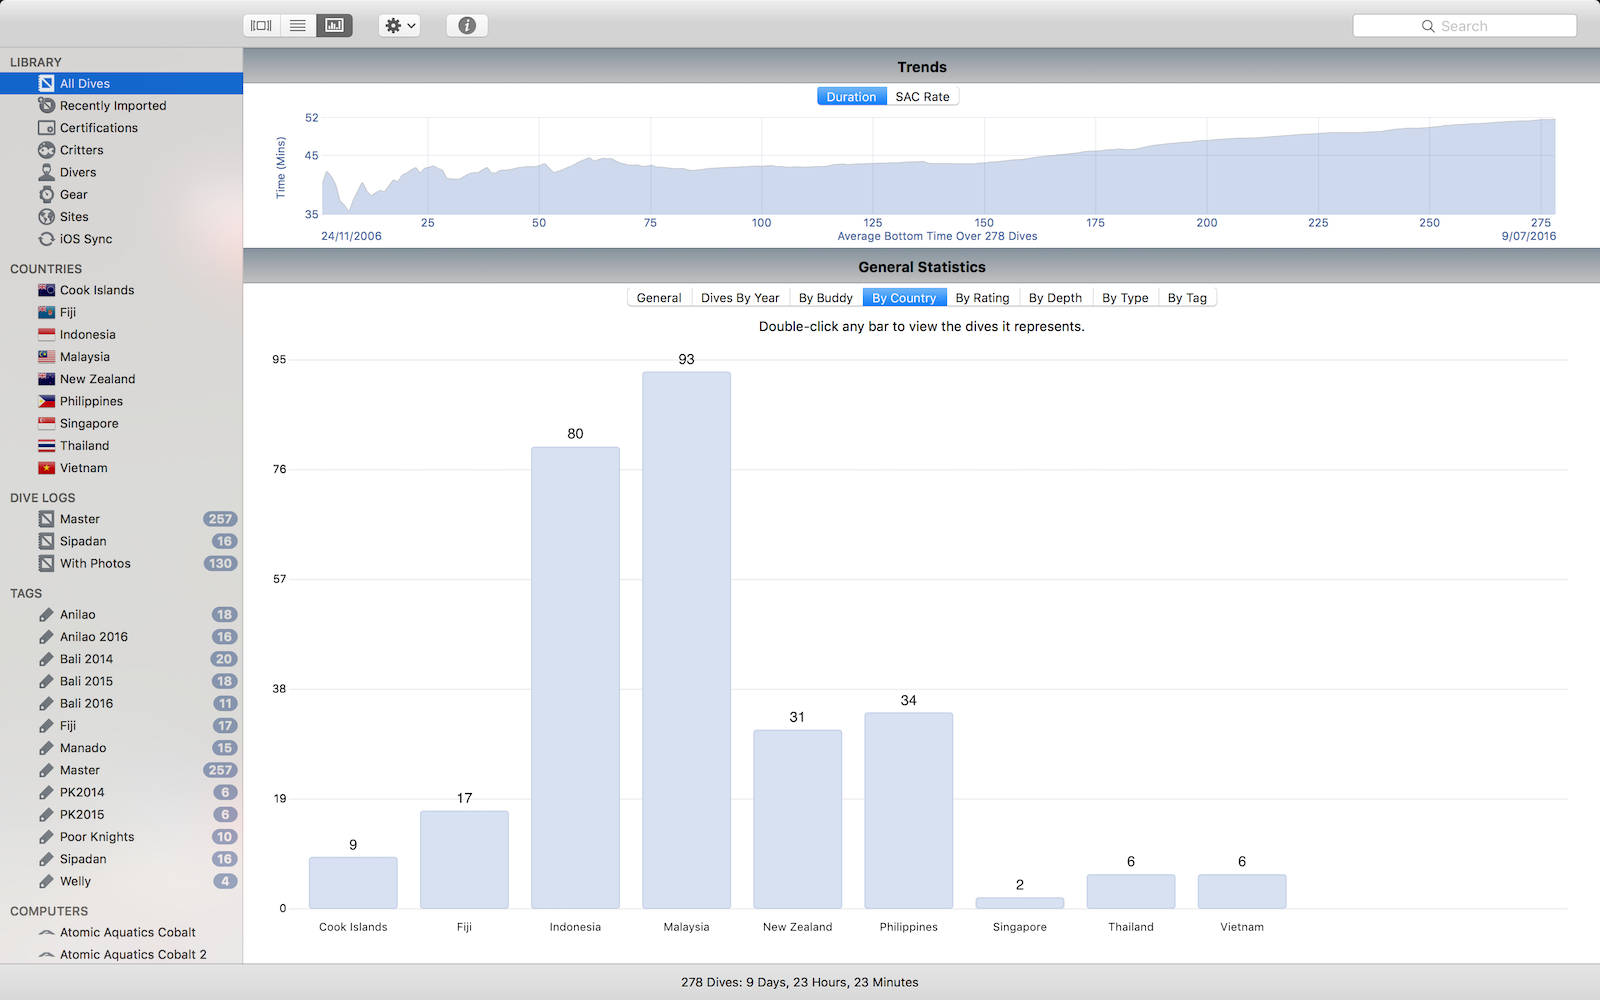Open Atomic Aquatics Cobalt 2 computer
The width and height of the screenshot is (1600, 1000).
[x=132, y=954]
